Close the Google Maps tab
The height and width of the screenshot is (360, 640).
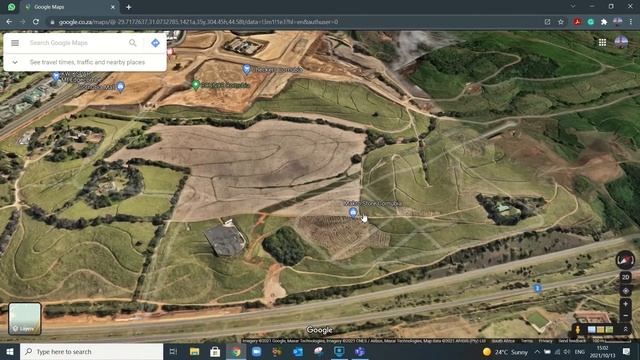(x=113, y=7)
